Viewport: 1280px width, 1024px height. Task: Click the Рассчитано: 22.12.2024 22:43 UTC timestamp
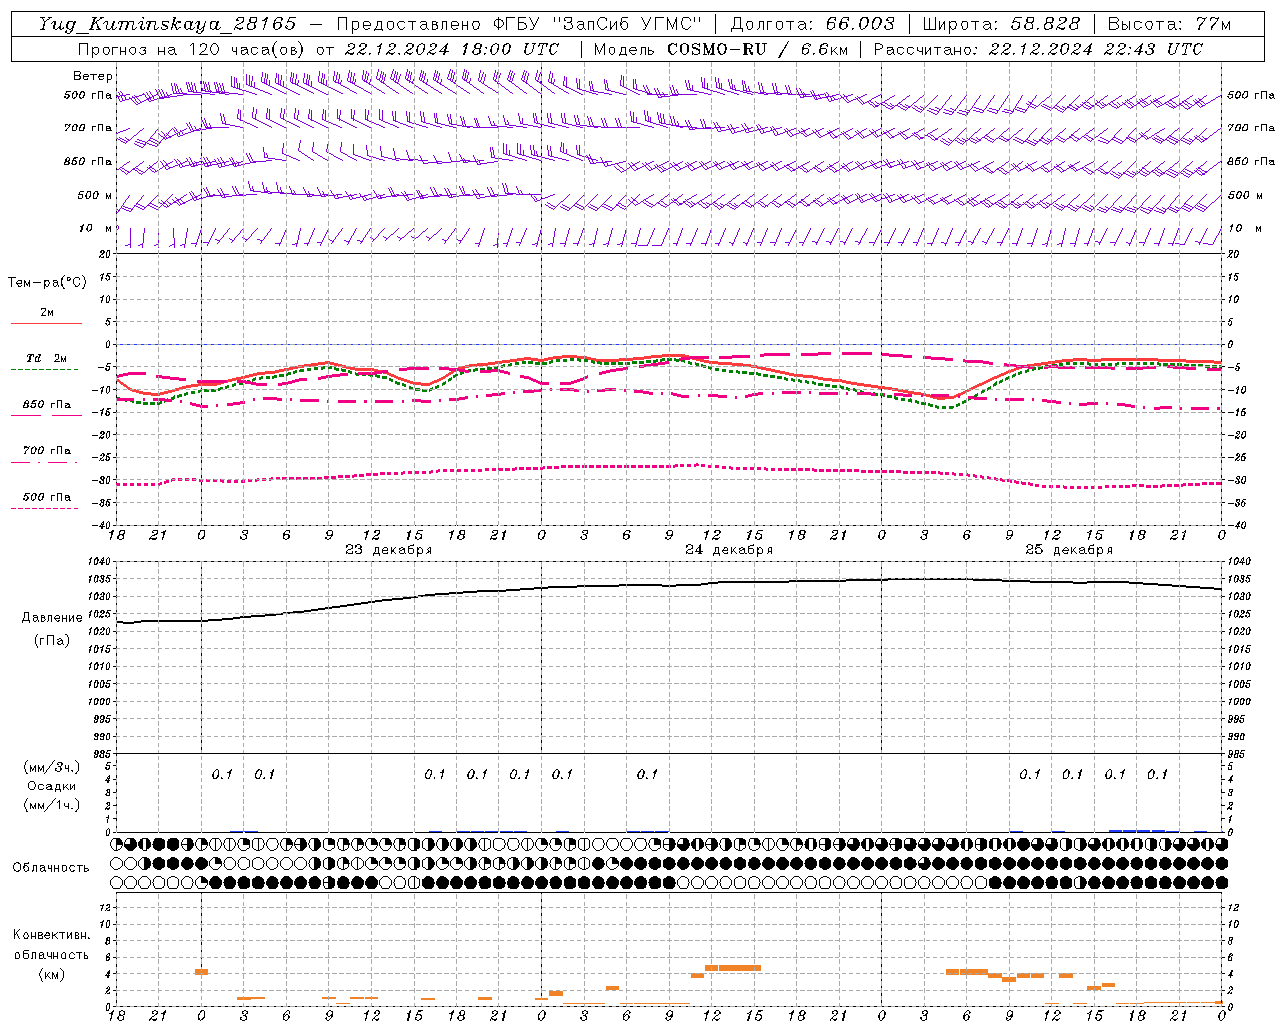pyautogui.click(x=1038, y=49)
